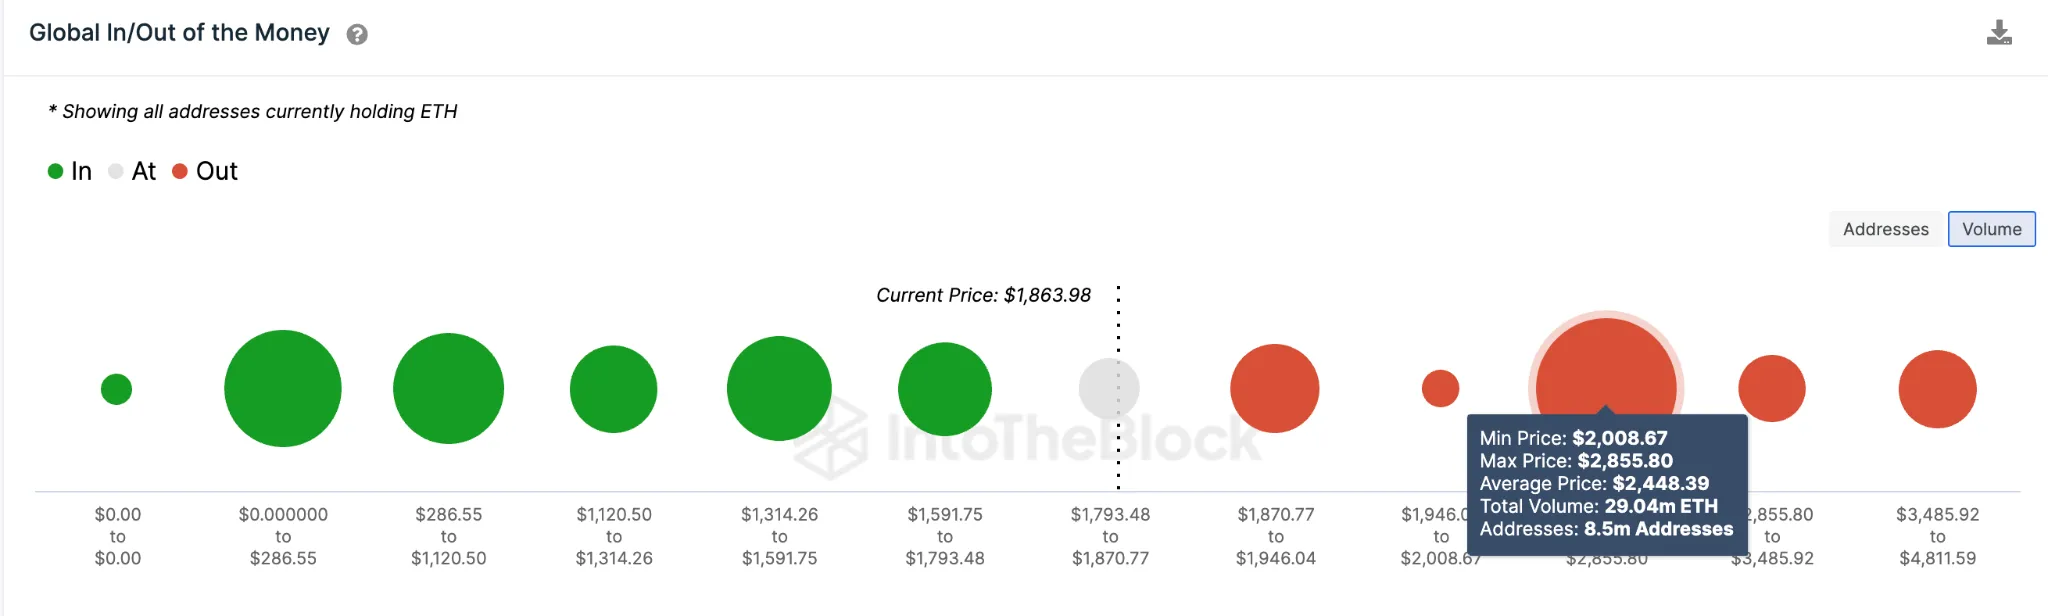Open the help question mark icon
Image resolution: width=2048 pixels, height=616 pixels.
[357, 35]
